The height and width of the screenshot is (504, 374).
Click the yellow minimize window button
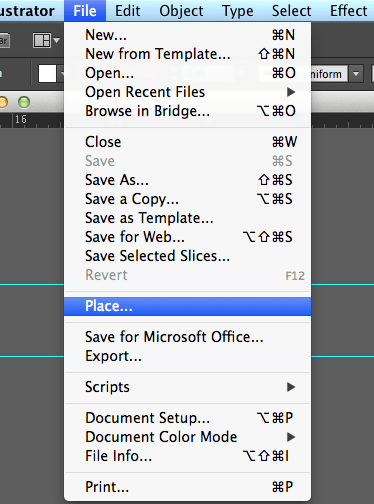click(3, 102)
